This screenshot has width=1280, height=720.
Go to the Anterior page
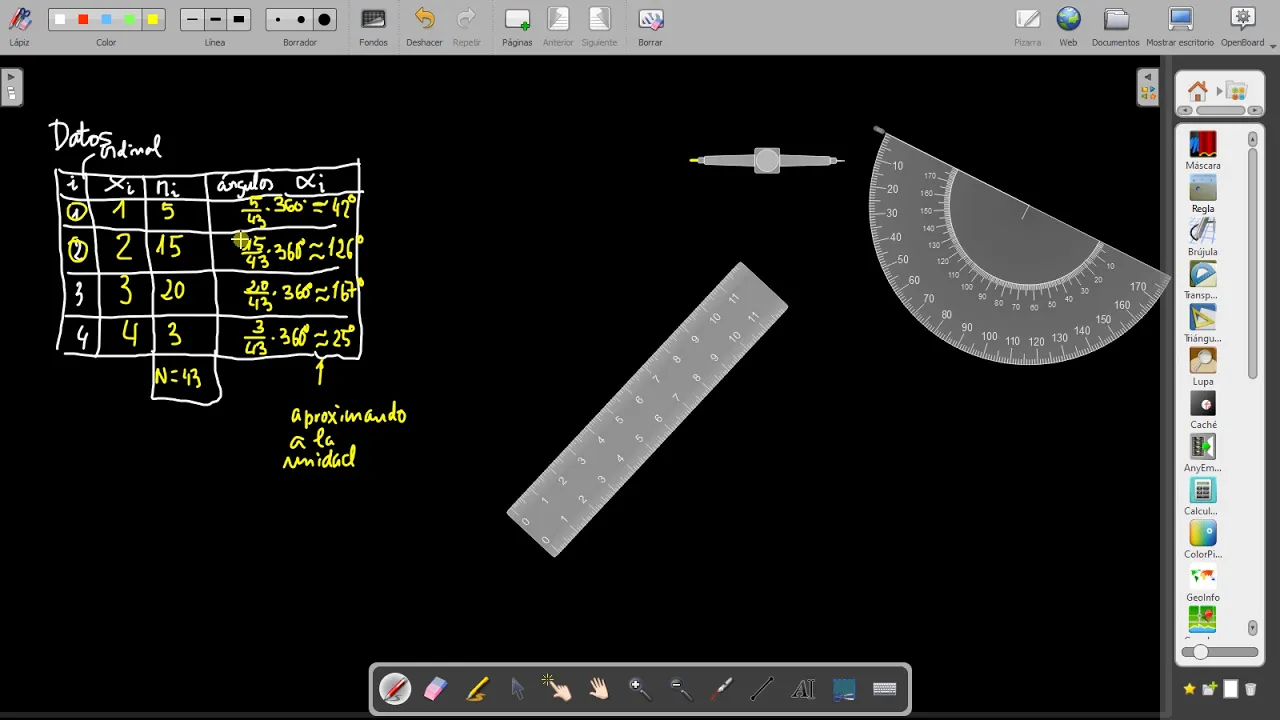tap(558, 27)
